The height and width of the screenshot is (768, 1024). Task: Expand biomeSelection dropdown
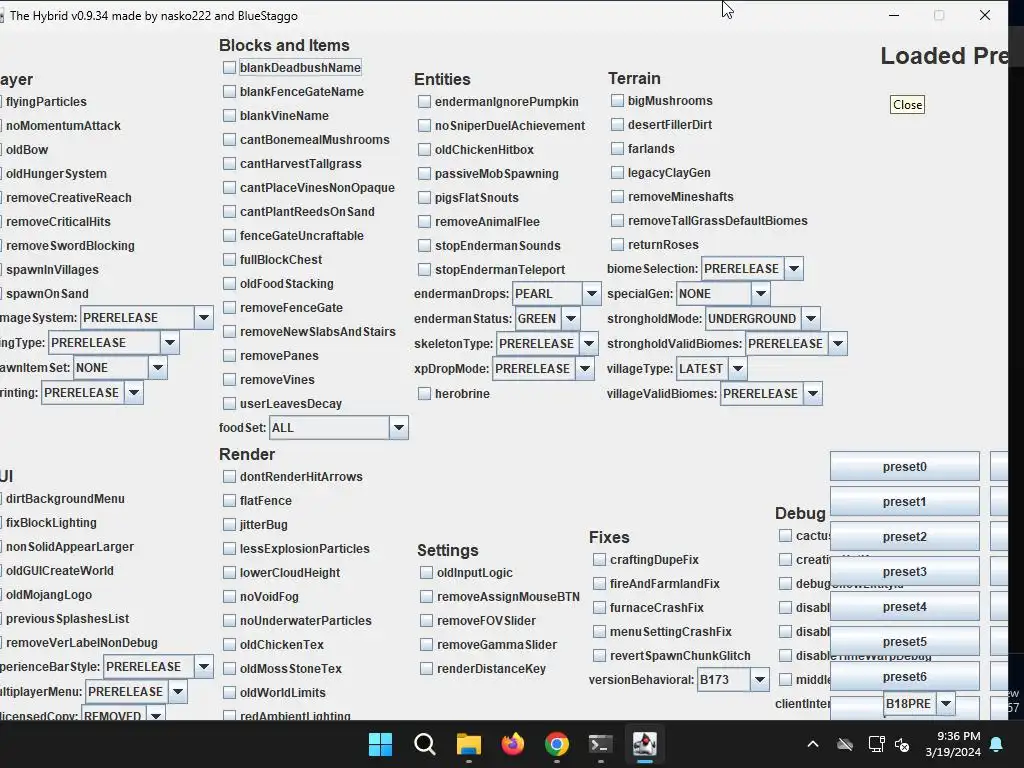tap(793, 268)
